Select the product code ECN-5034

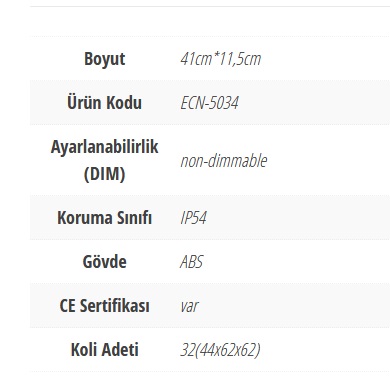point(209,103)
